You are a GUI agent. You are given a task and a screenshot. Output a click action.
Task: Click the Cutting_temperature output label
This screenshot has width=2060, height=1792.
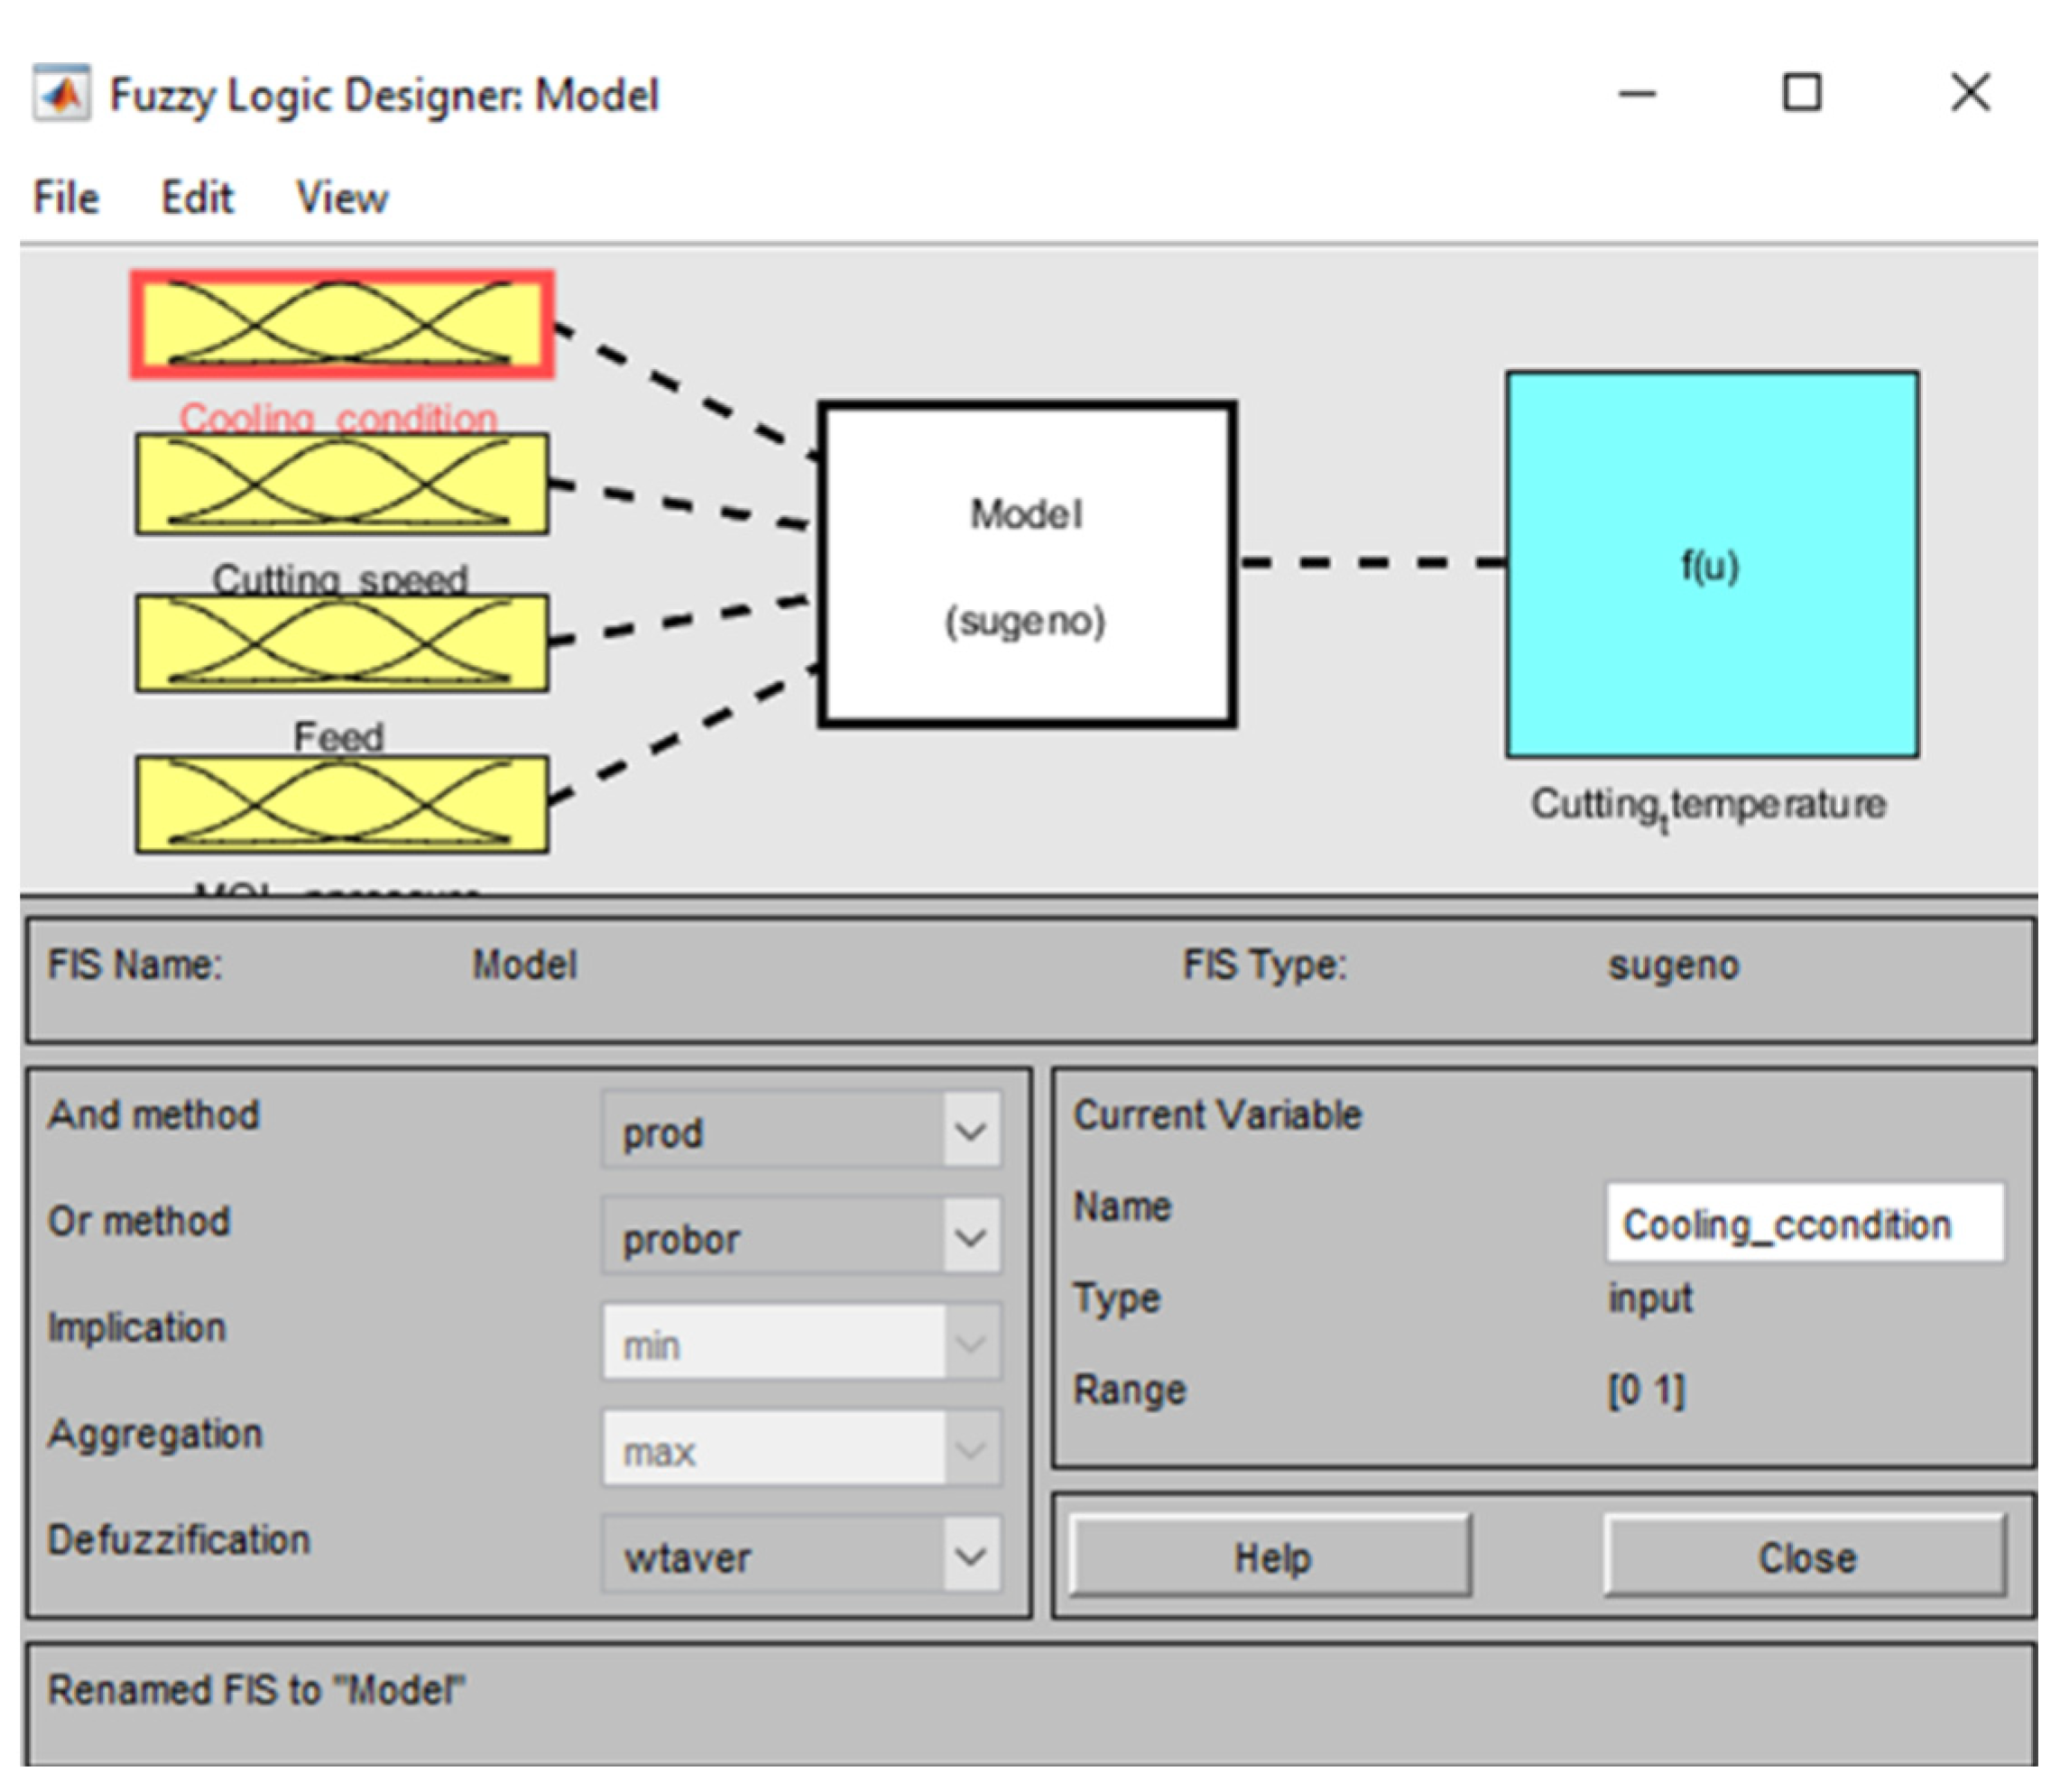1708,804
